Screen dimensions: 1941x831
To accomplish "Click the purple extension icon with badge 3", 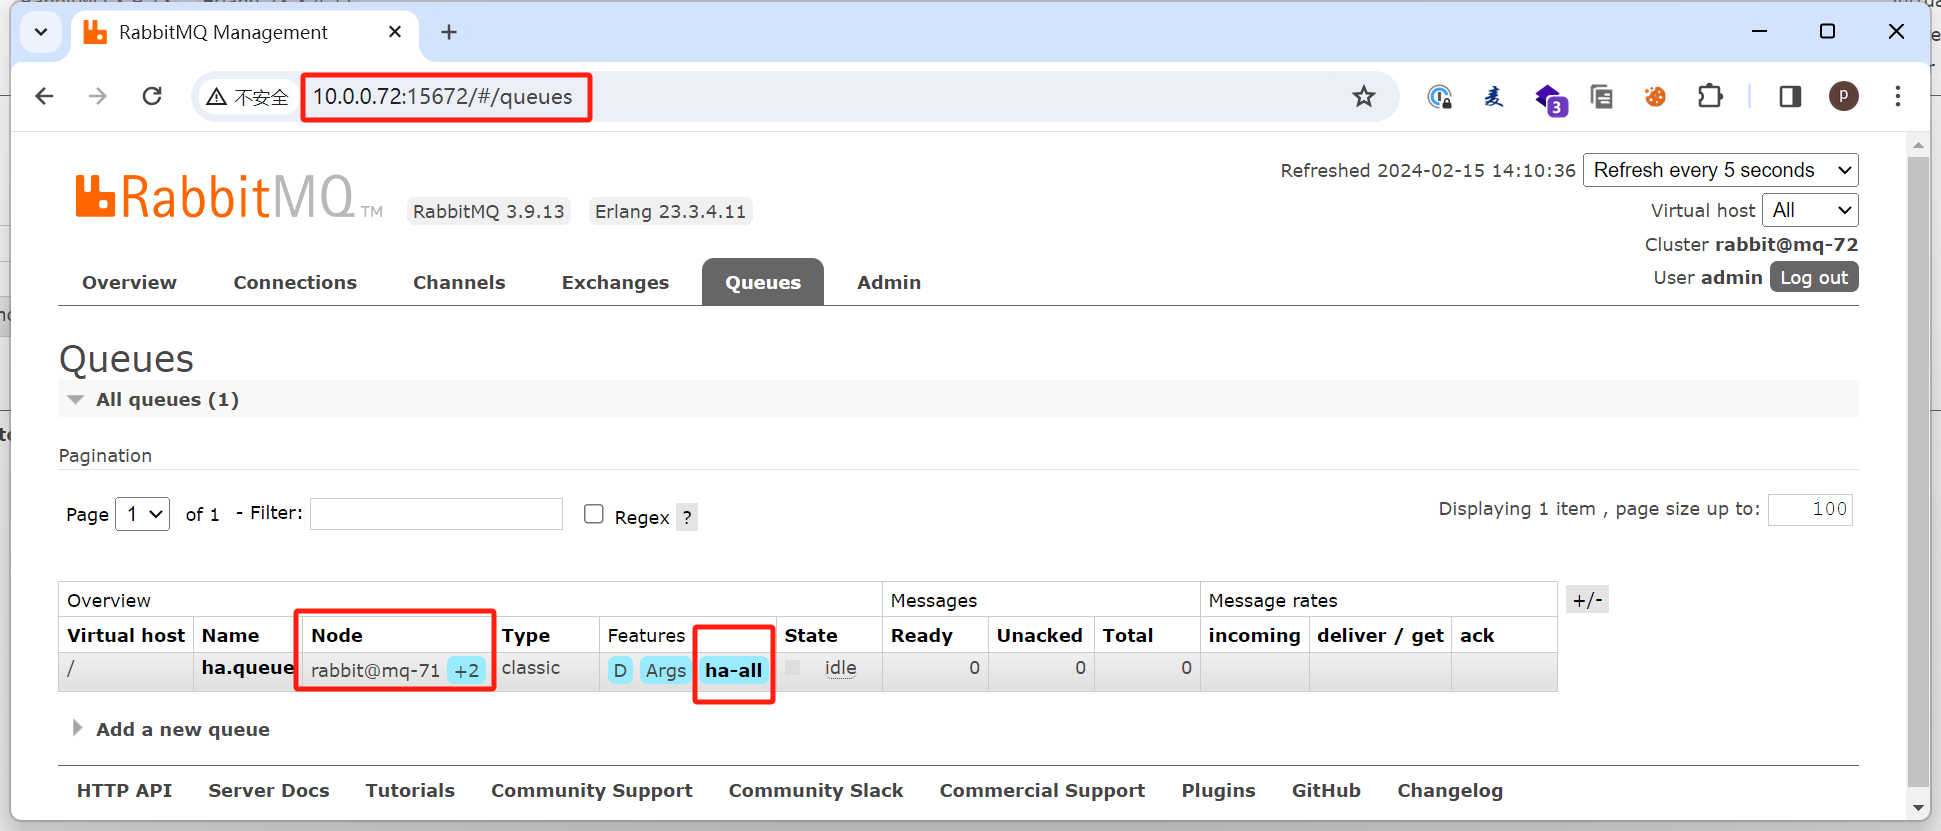I will (x=1550, y=98).
